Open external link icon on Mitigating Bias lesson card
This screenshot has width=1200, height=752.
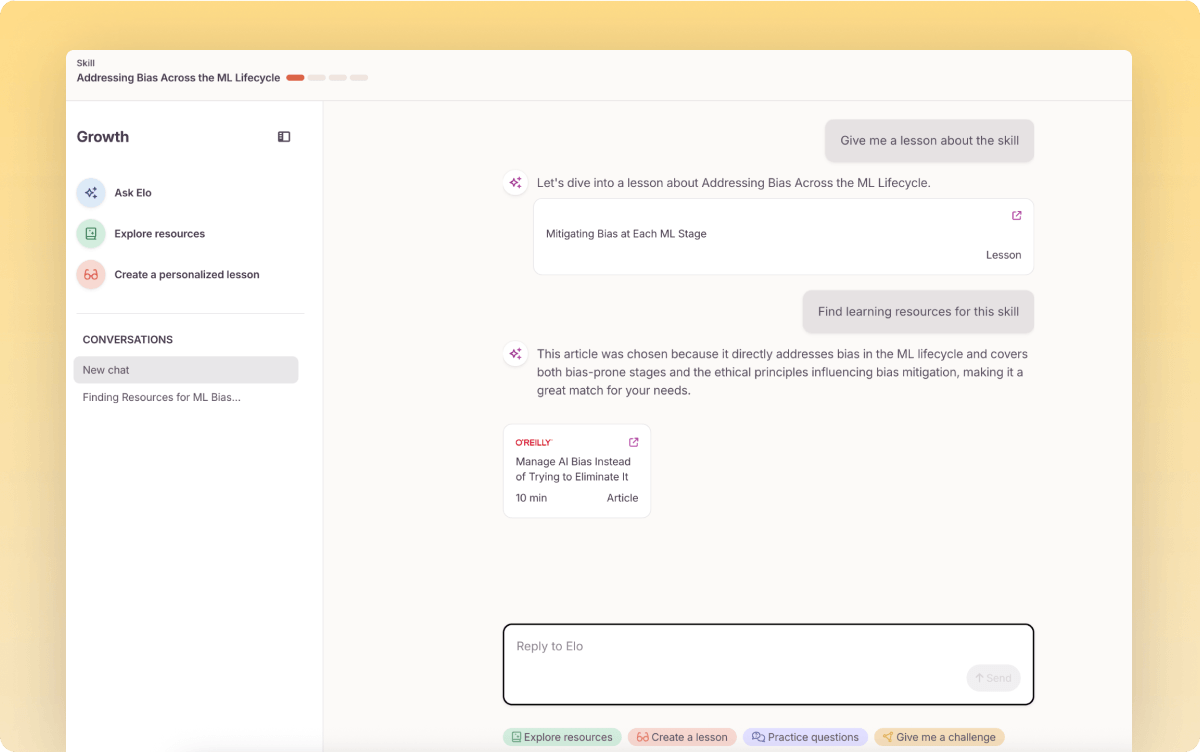(x=1017, y=215)
